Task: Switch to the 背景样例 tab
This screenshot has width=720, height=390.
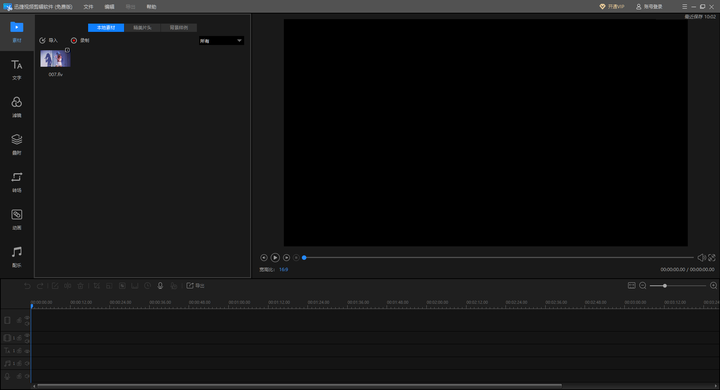Action: pos(179,28)
